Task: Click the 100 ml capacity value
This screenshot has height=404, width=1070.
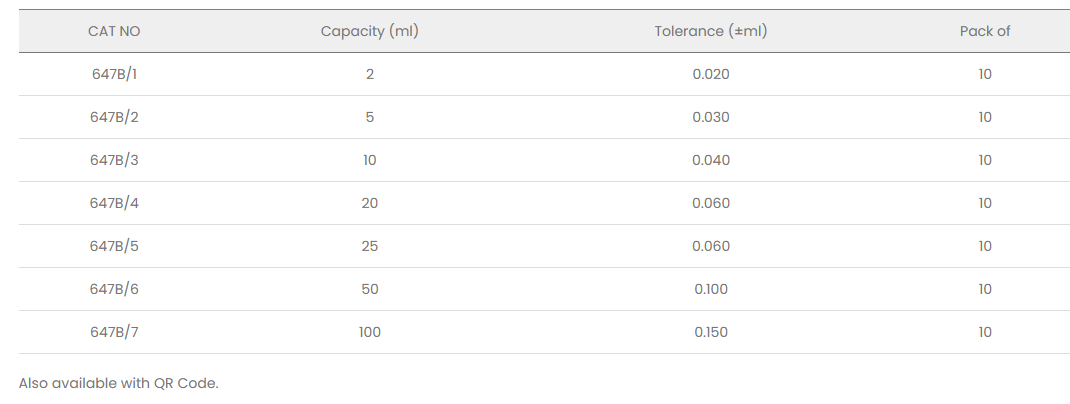Action: (x=370, y=332)
